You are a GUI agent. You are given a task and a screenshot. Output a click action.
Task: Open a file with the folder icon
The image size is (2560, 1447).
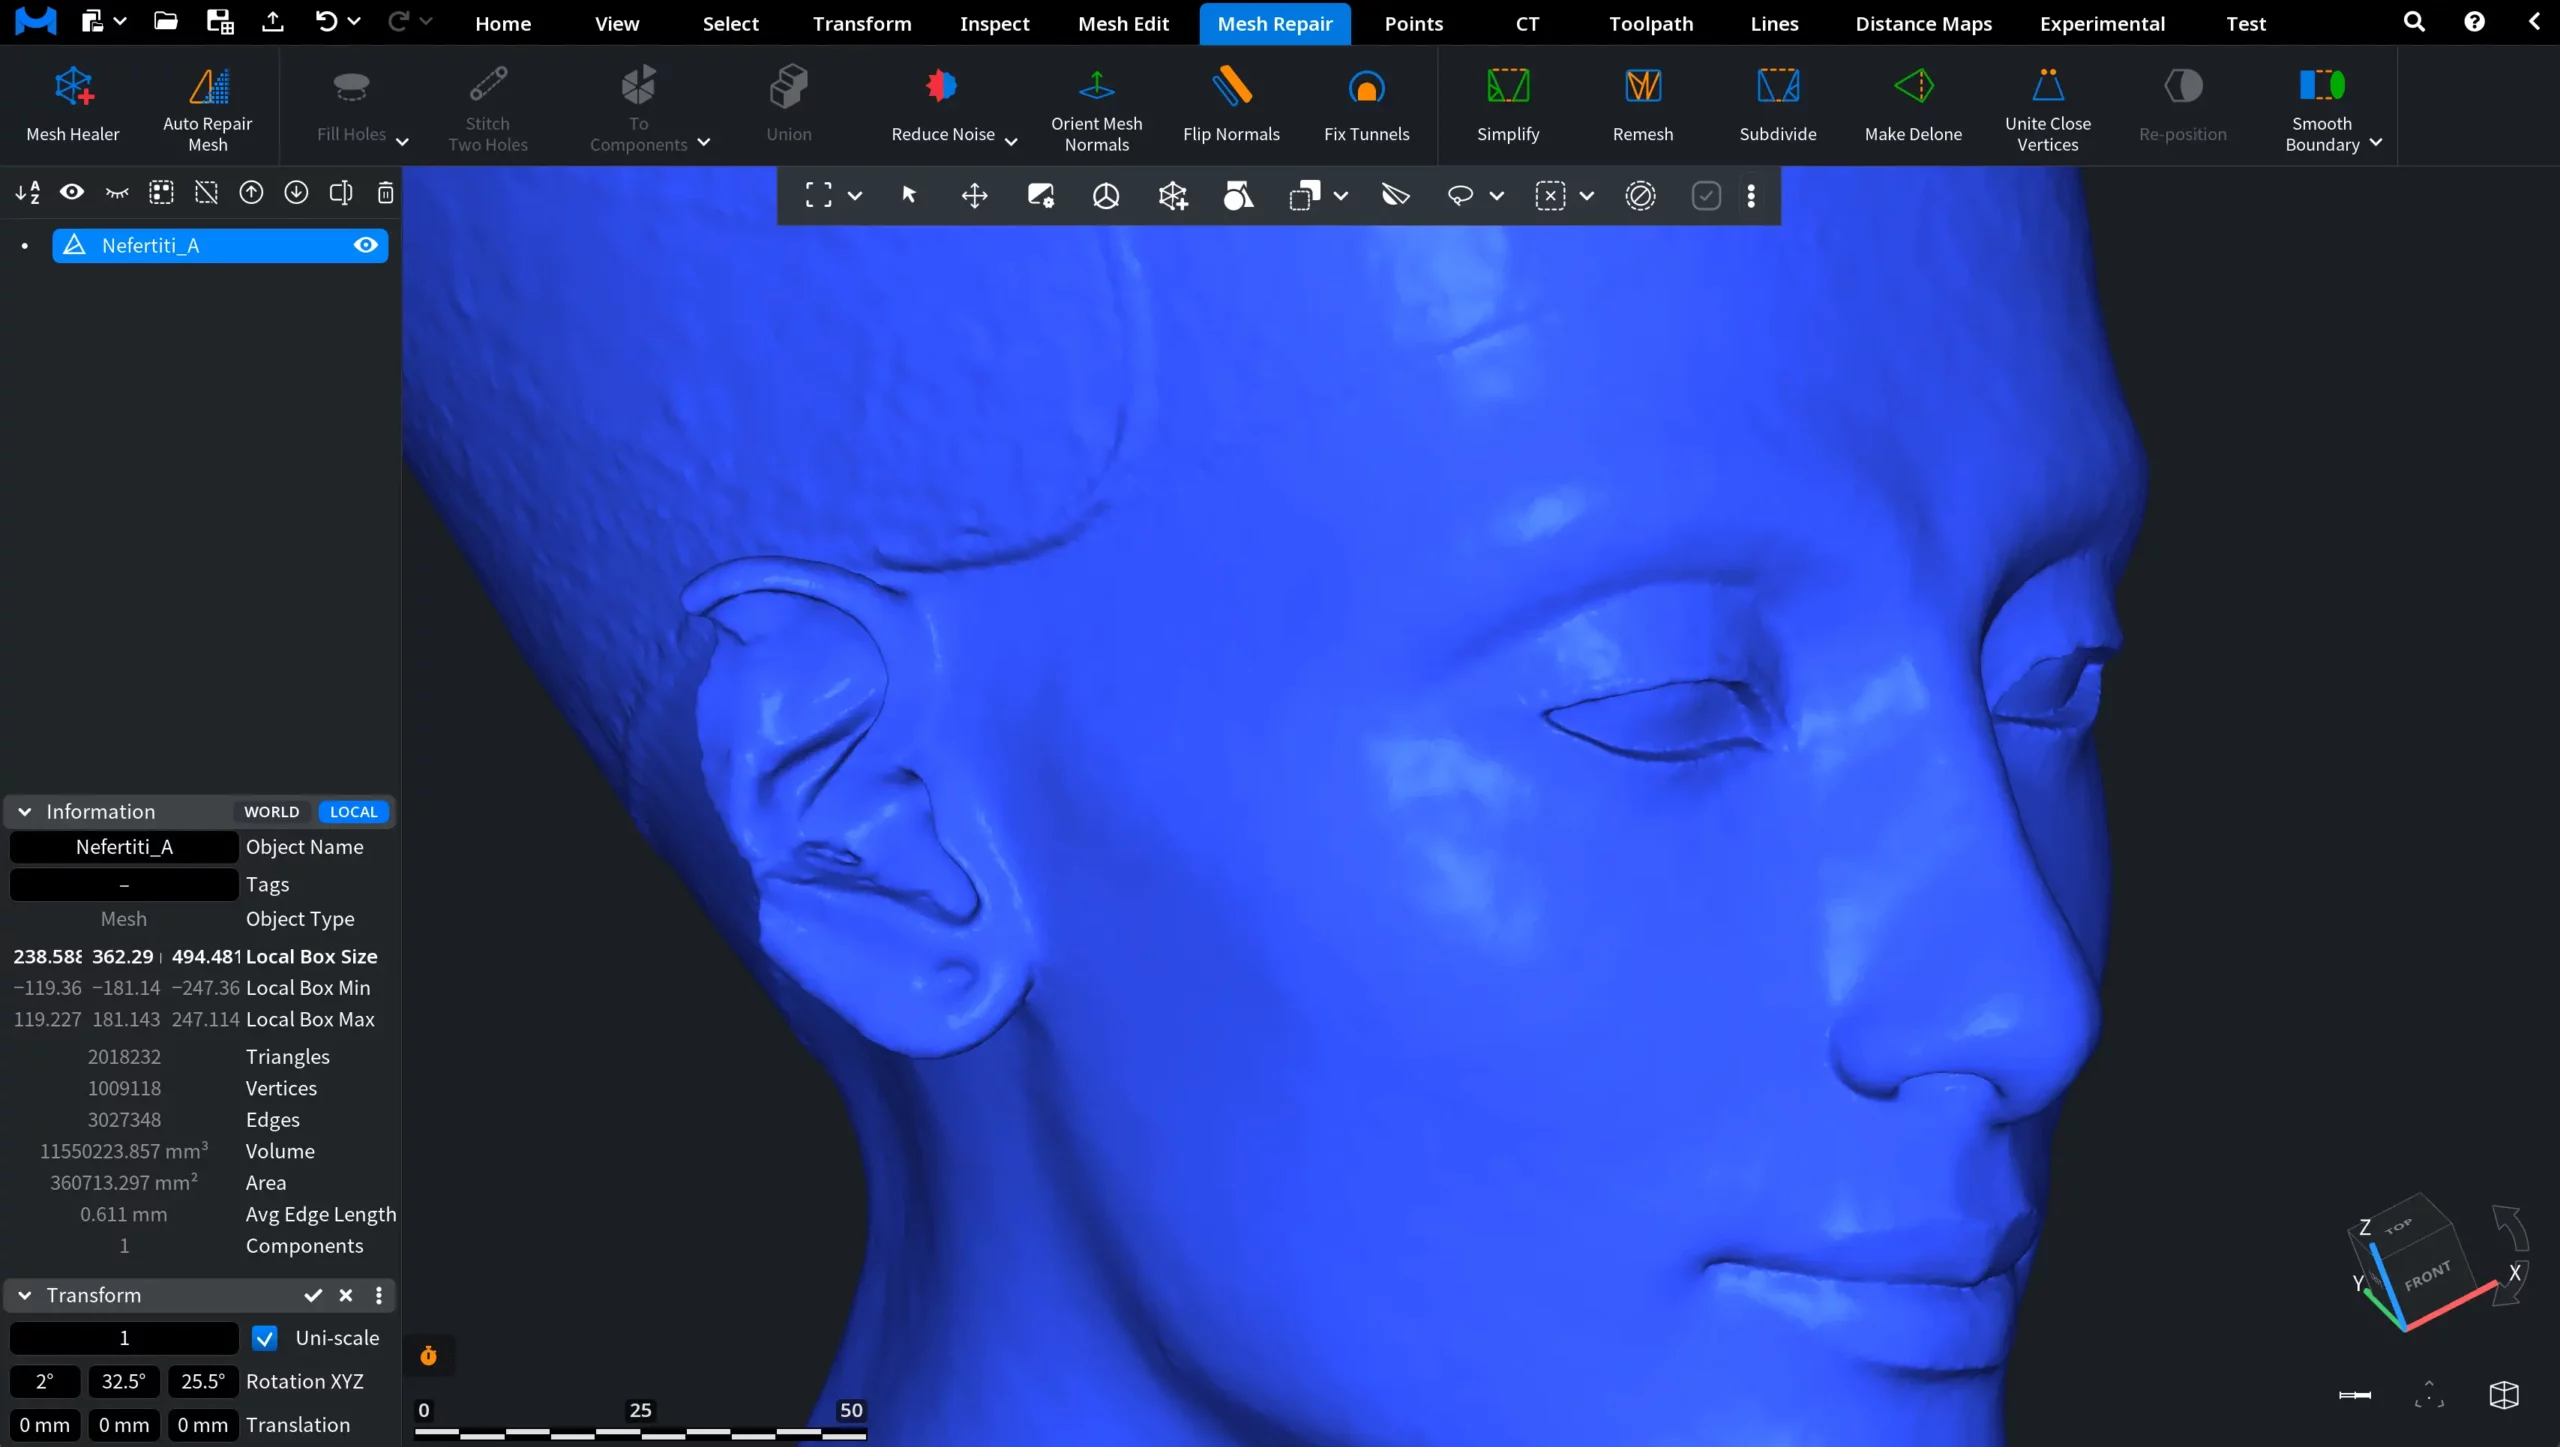(166, 21)
